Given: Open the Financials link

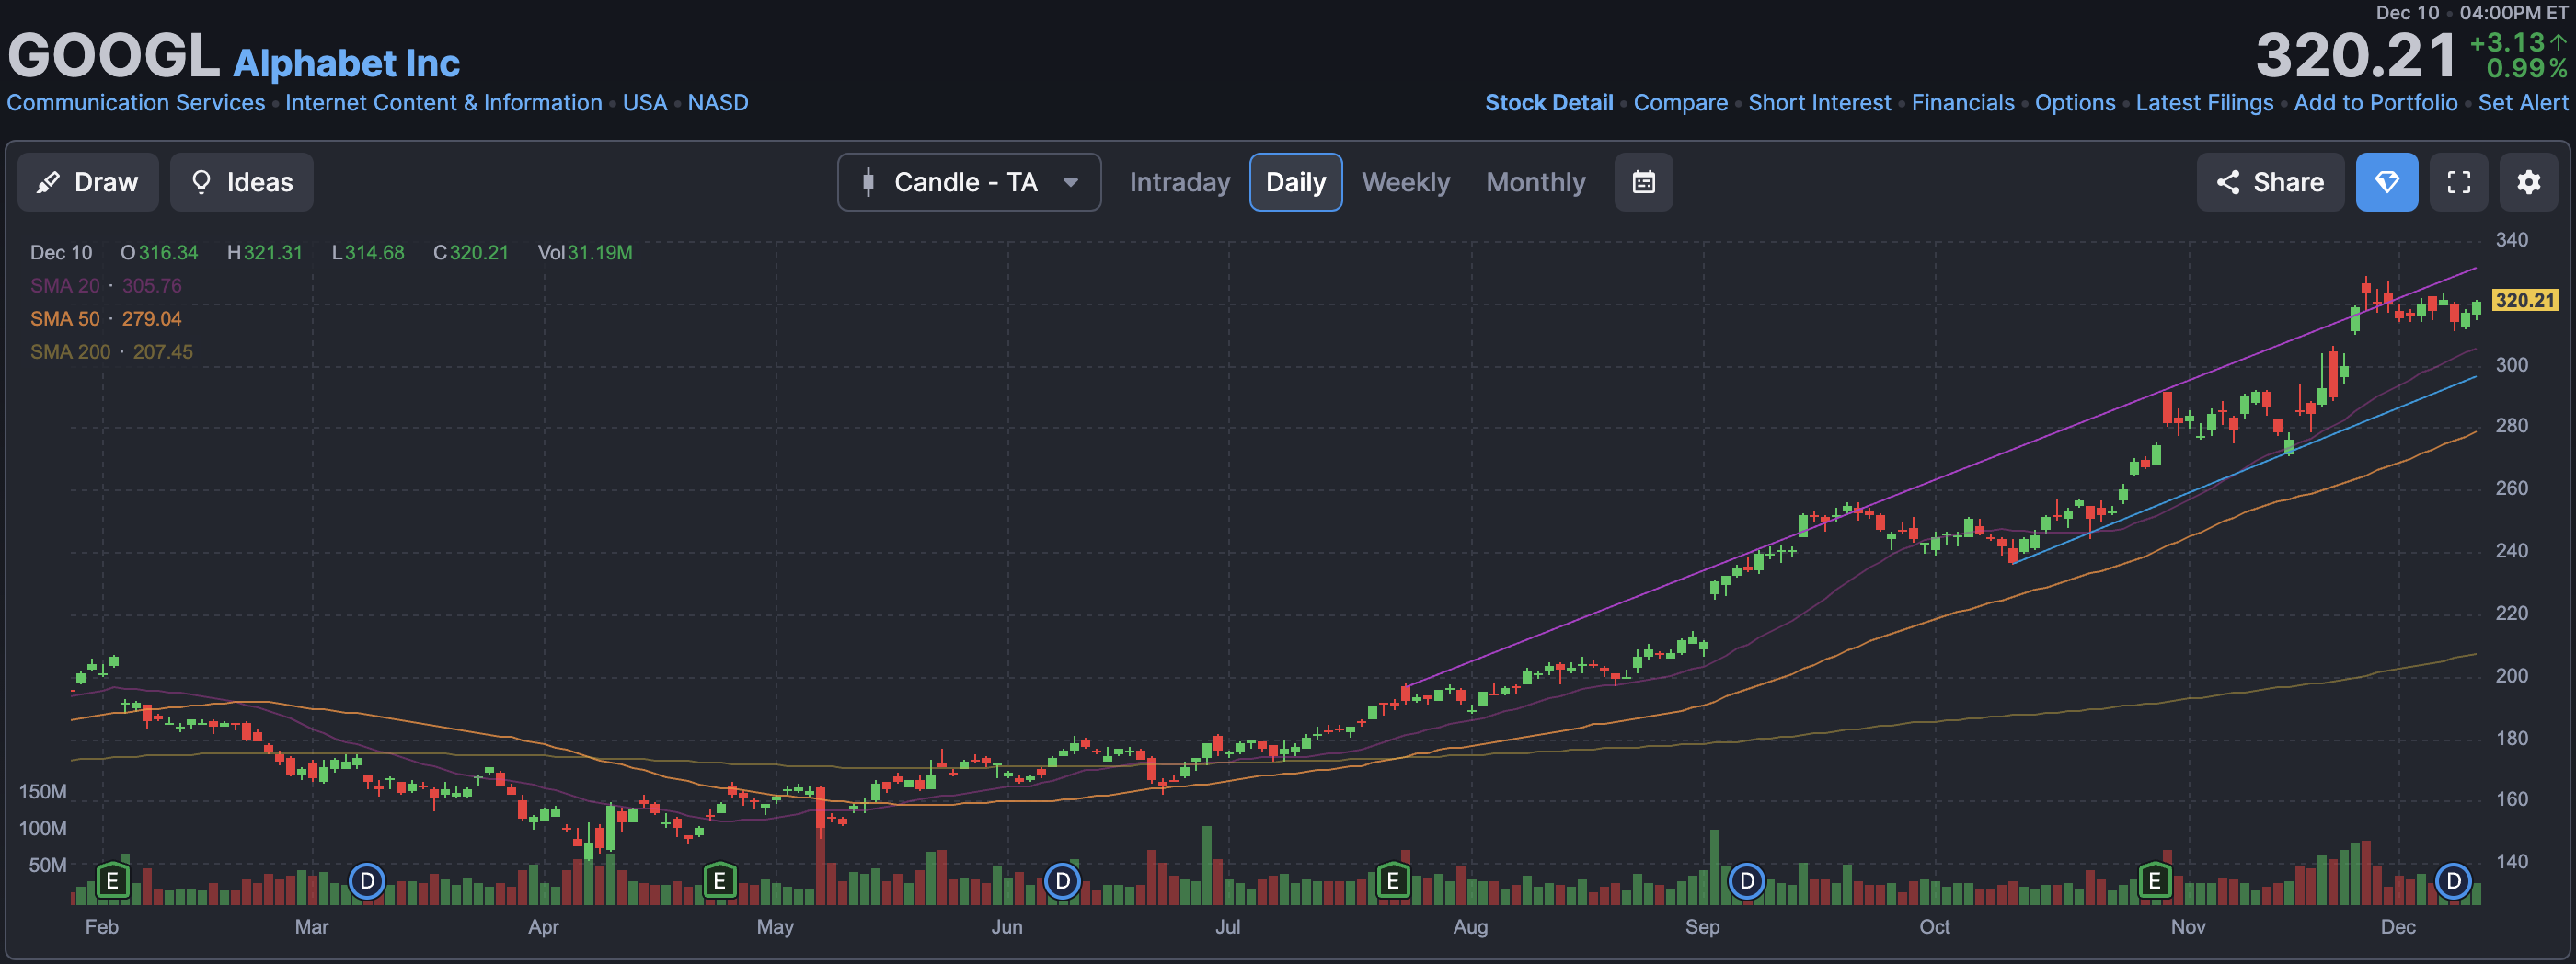Looking at the screenshot, I should (x=1962, y=103).
